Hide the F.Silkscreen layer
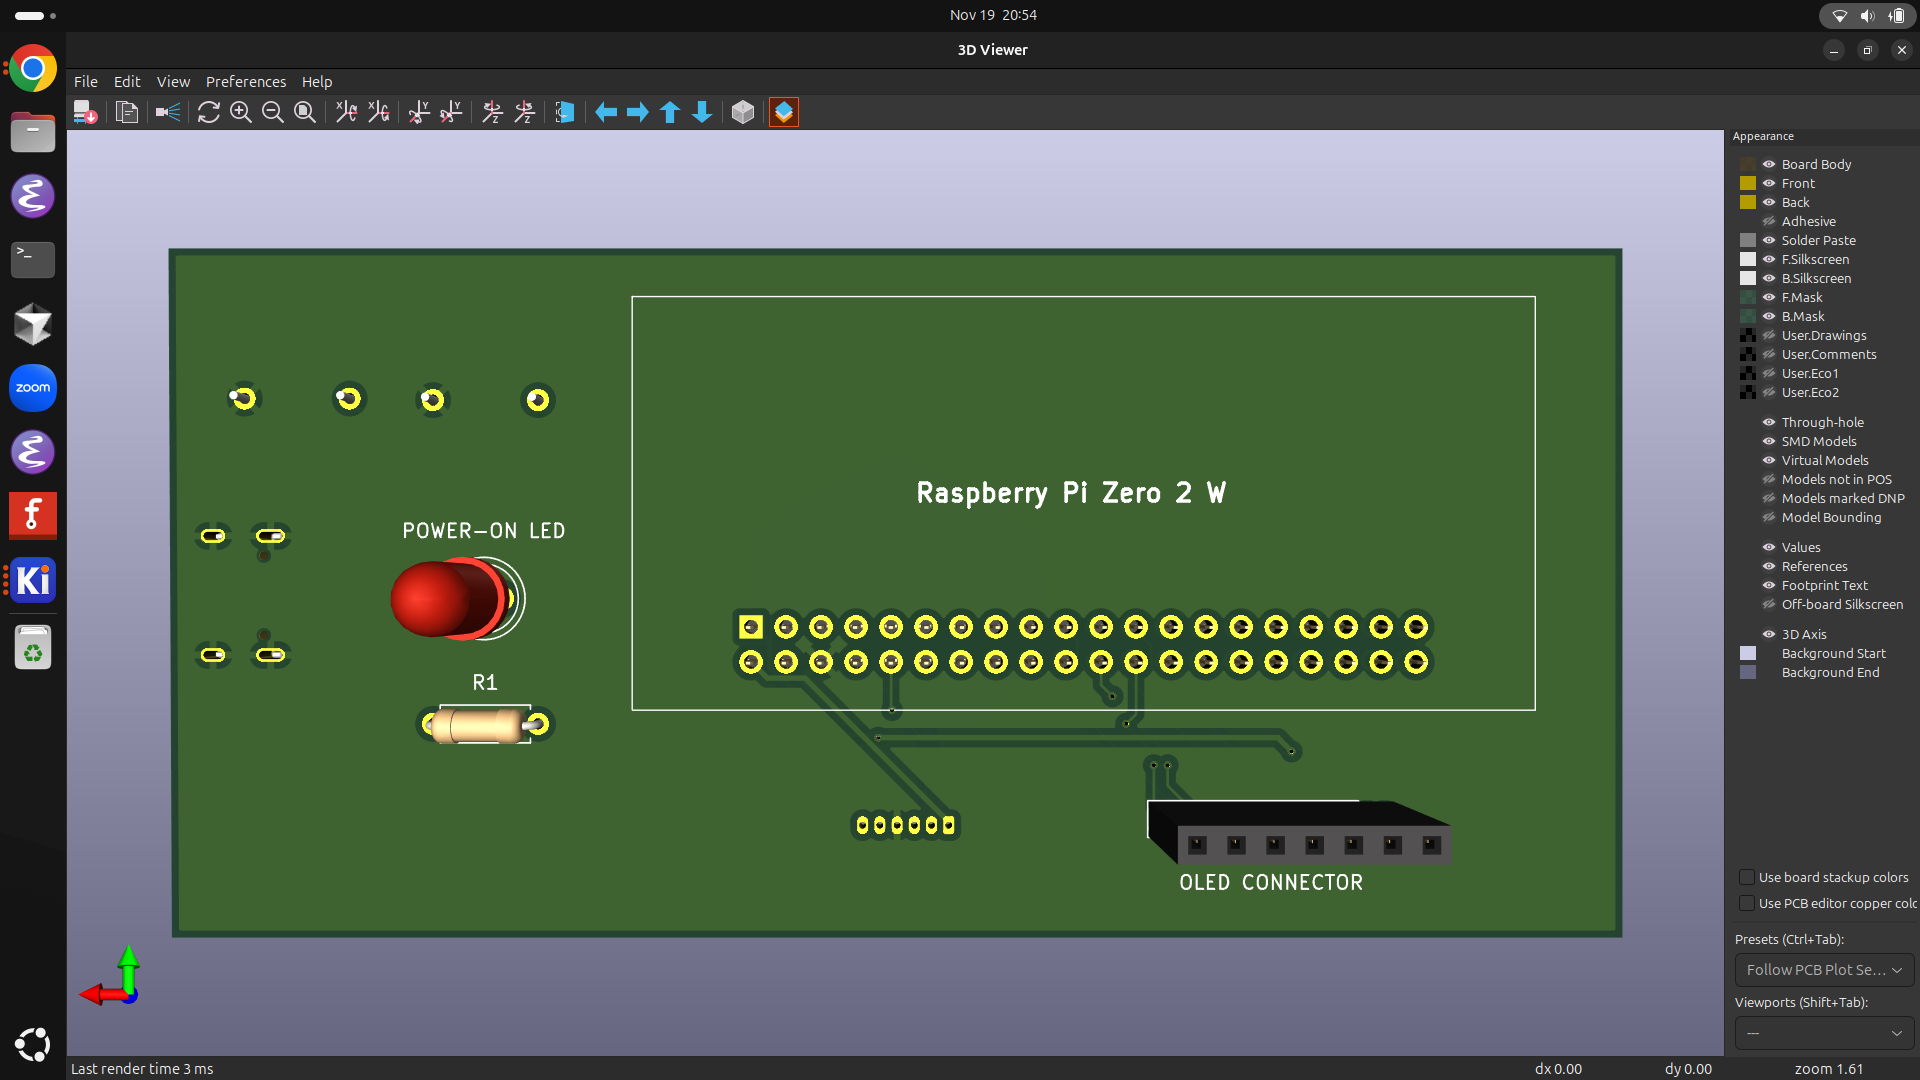Viewport: 1920px width, 1080px height. pyautogui.click(x=1768, y=259)
